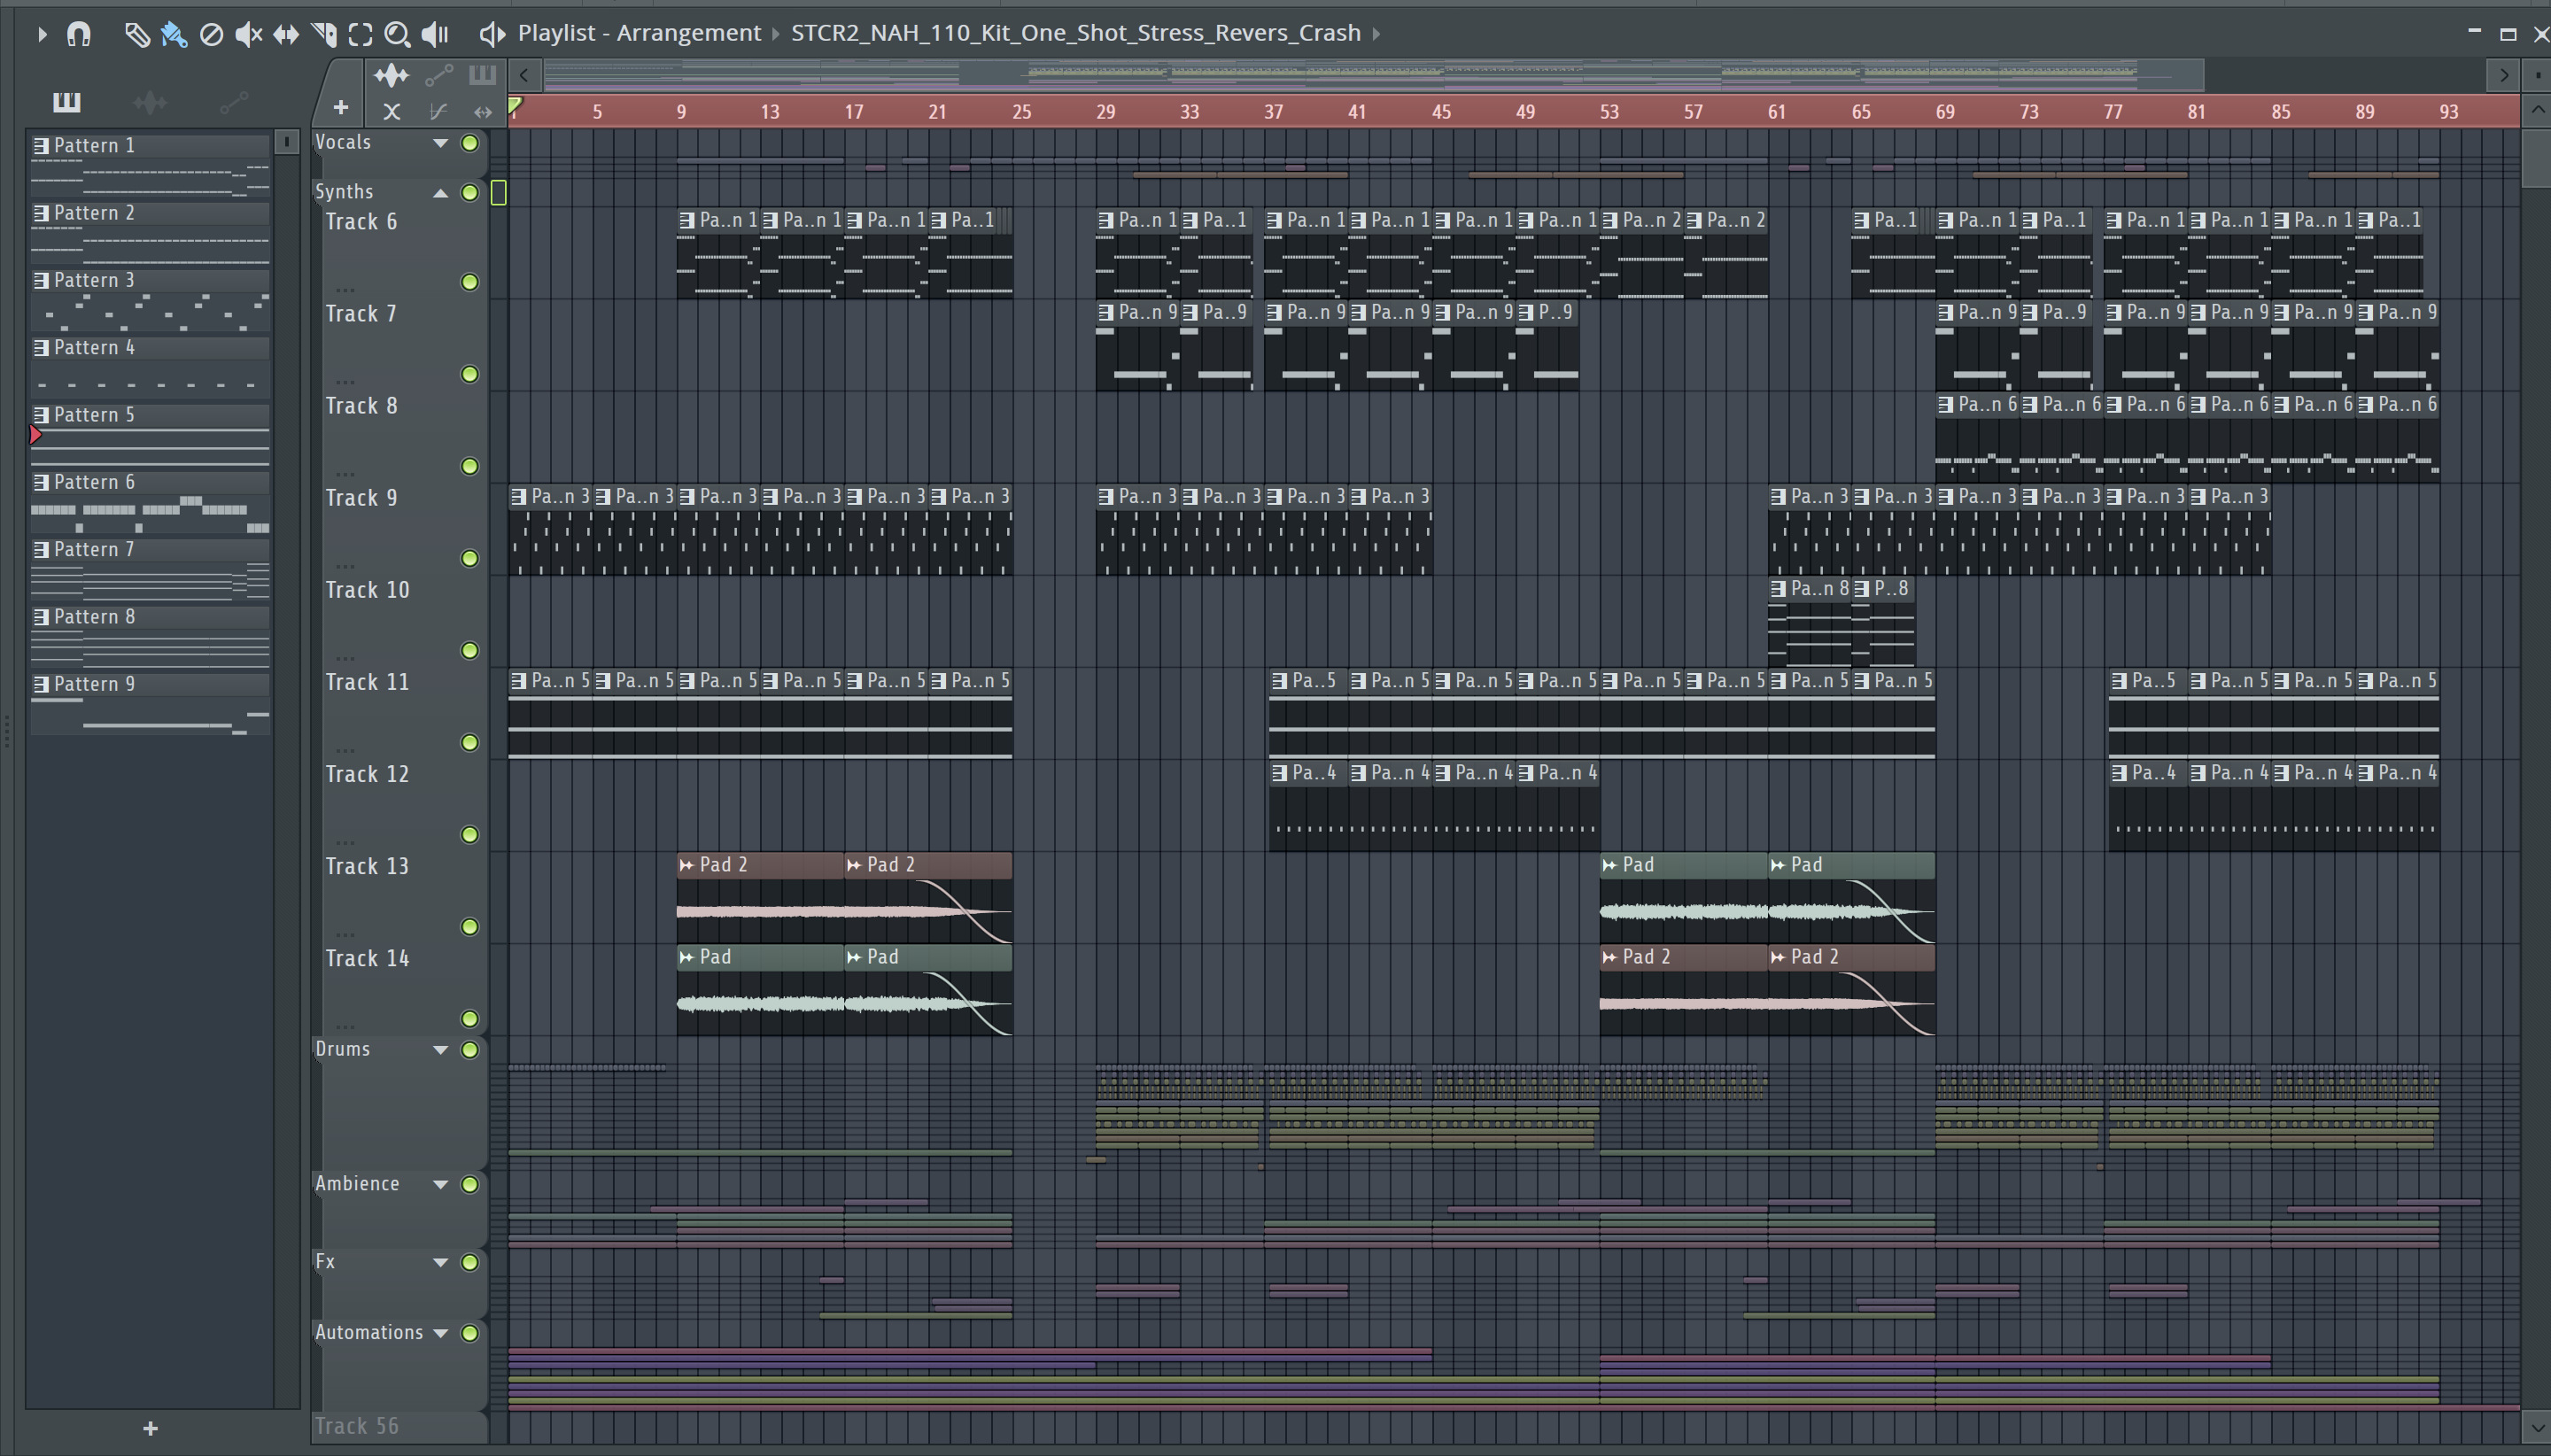Viewport: 2551px width, 1456px height.
Task: Collapse the Synths track group
Action: click(x=440, y=192)
